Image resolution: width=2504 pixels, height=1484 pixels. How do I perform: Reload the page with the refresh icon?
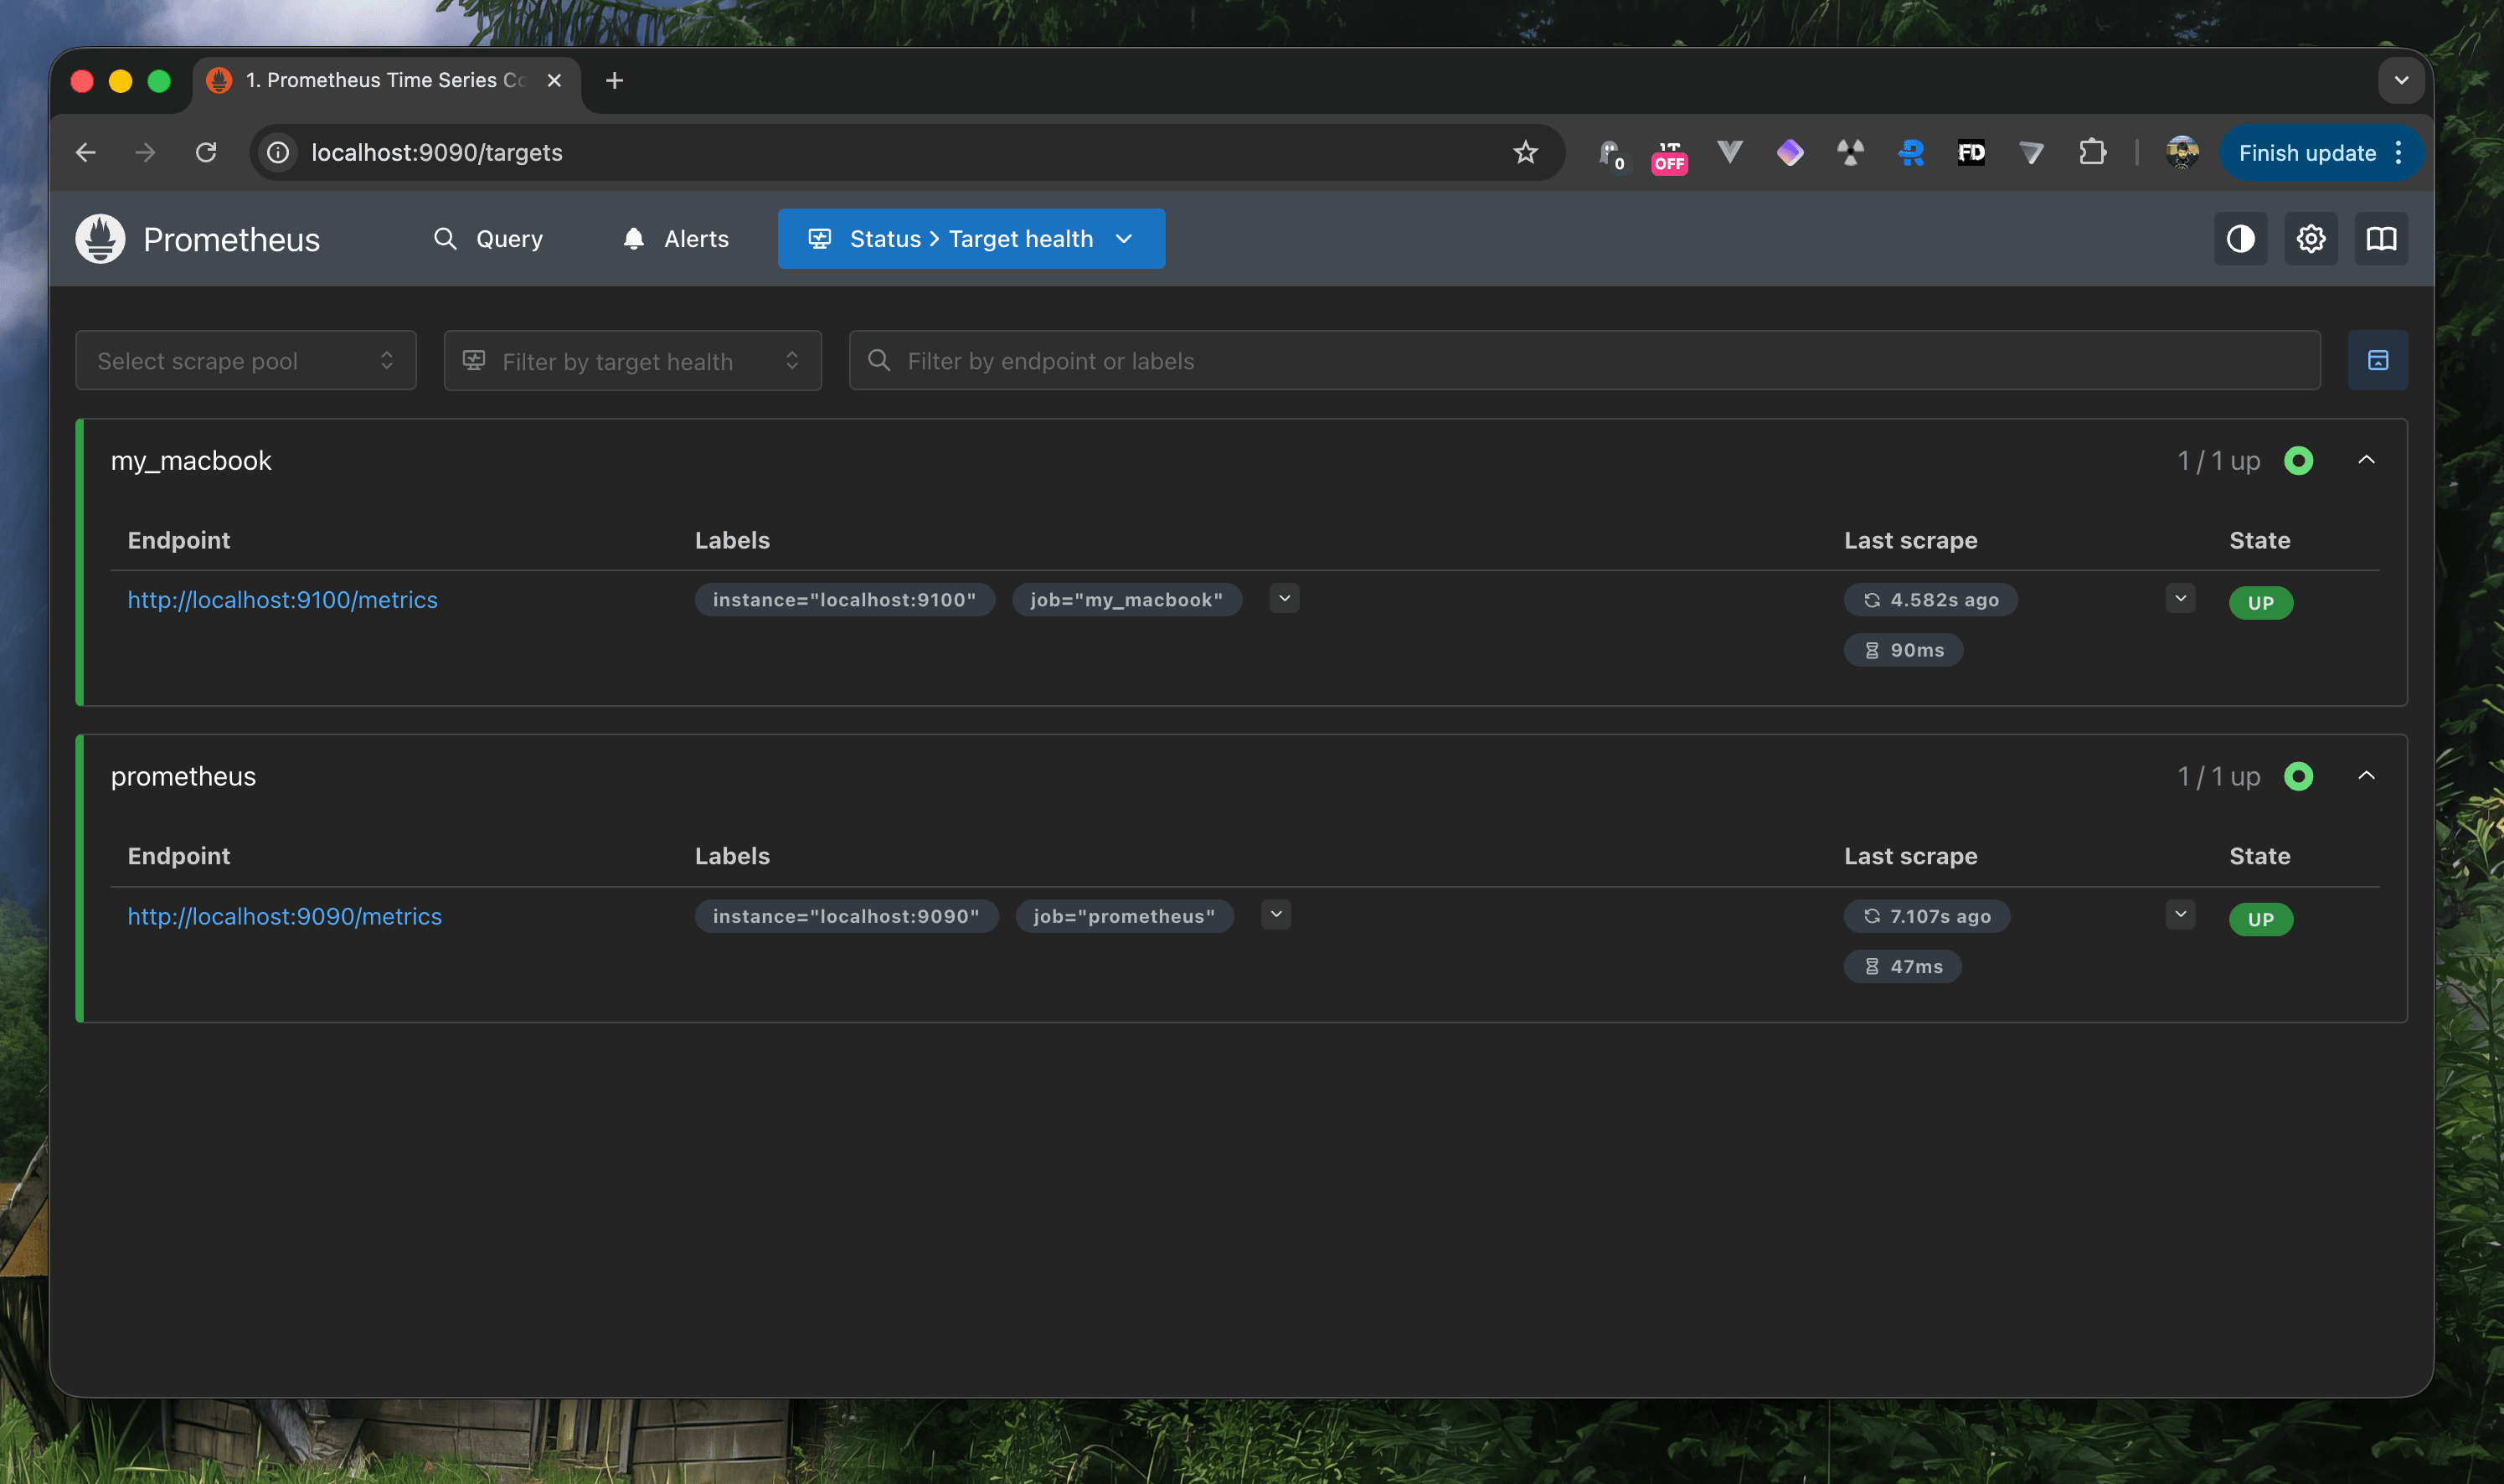pos(206,153)
